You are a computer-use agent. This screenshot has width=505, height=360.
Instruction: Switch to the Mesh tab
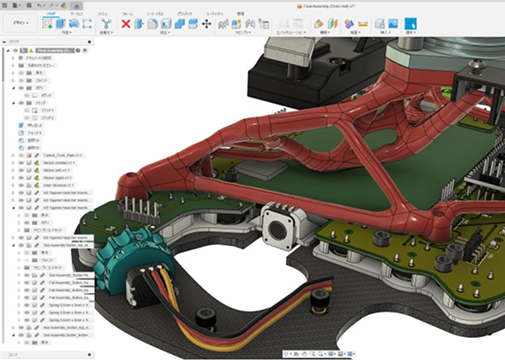102,14
